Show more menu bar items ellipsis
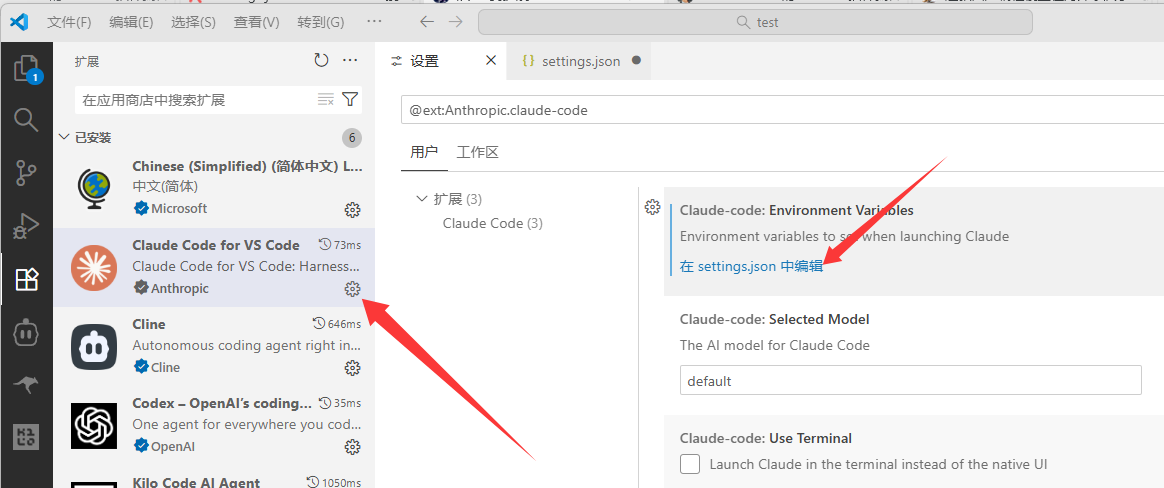1164x488 pixels. [375, 22]
